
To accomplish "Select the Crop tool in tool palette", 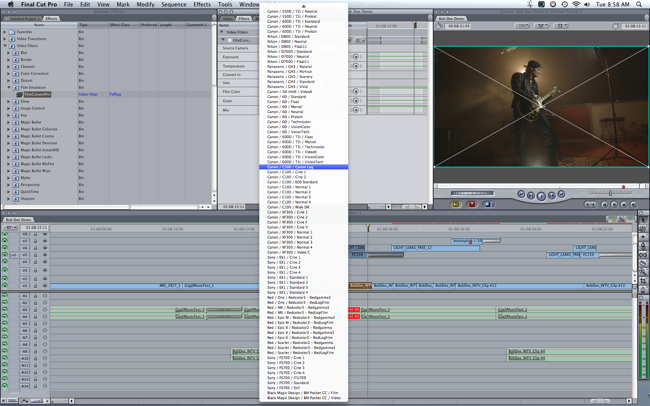I will pyautogui.click(x=643, y=281).
